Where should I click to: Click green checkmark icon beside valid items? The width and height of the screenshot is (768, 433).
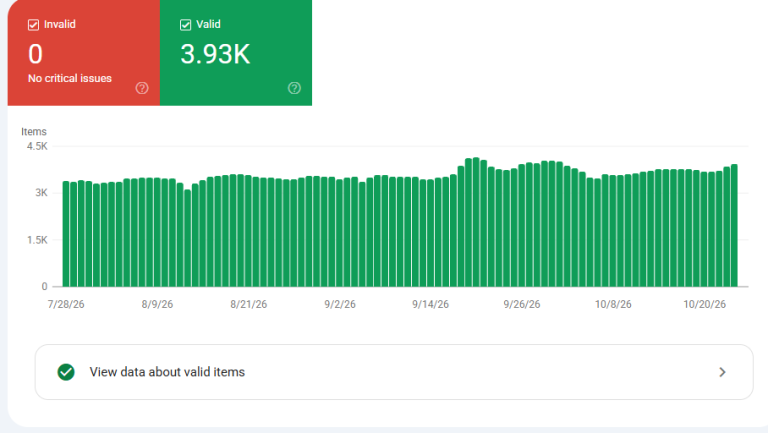66,372
